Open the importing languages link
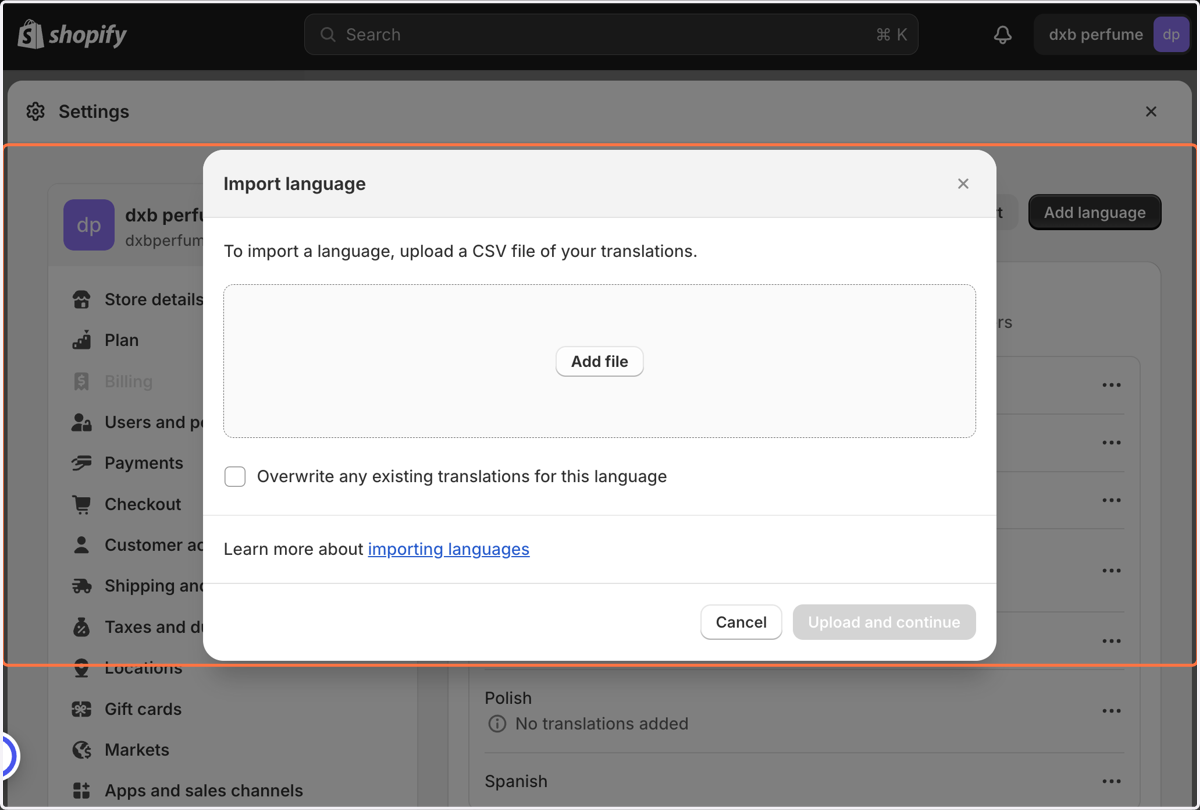 pos(449,549)
